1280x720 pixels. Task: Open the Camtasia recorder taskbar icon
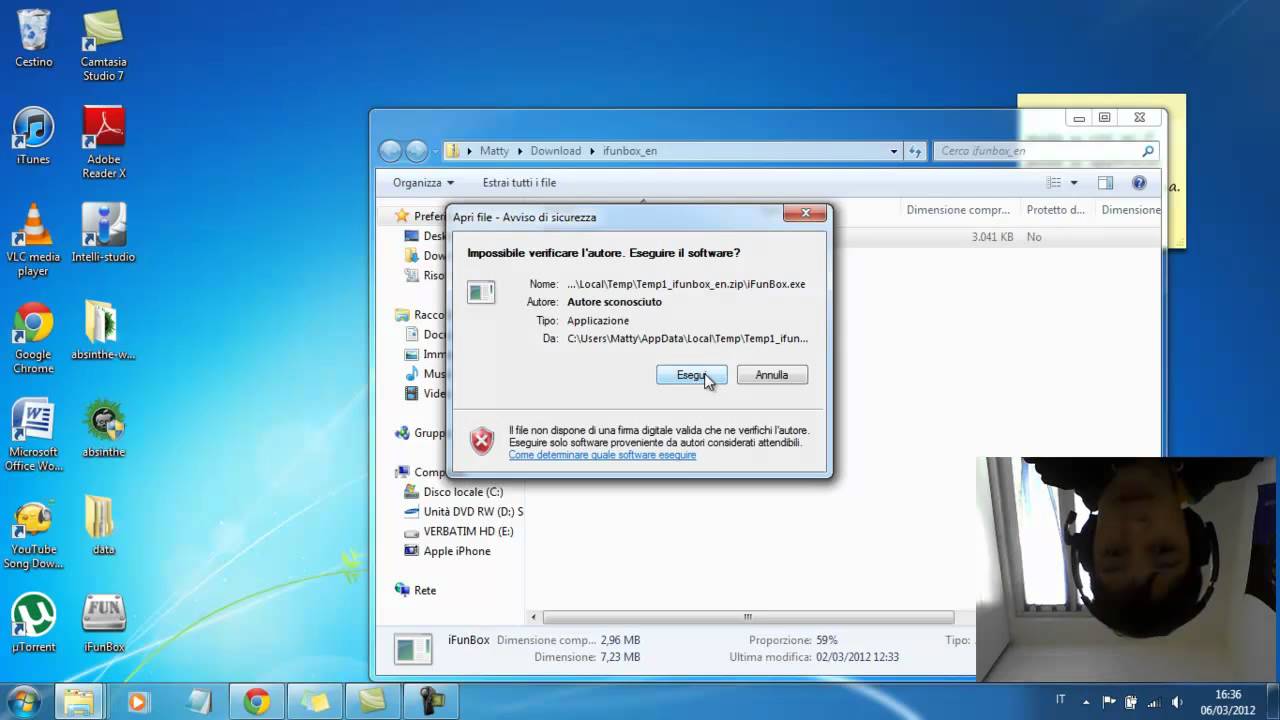pyautogui.click(x=432, y=702)
